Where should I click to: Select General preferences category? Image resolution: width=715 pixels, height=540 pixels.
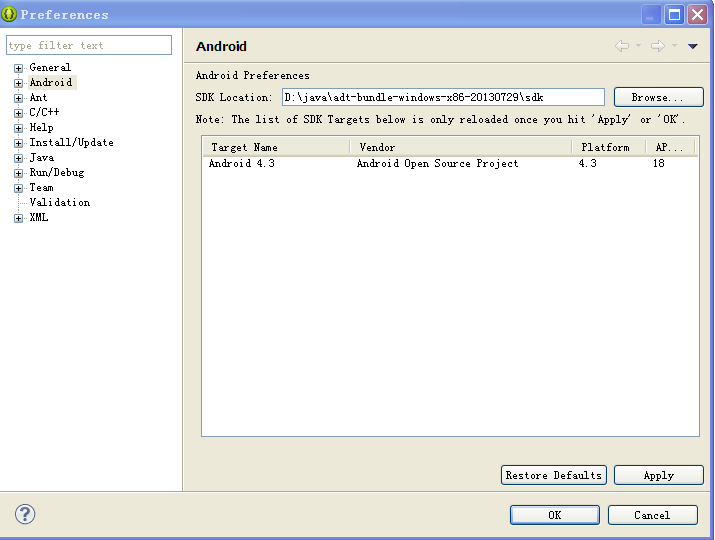(50, 68)
